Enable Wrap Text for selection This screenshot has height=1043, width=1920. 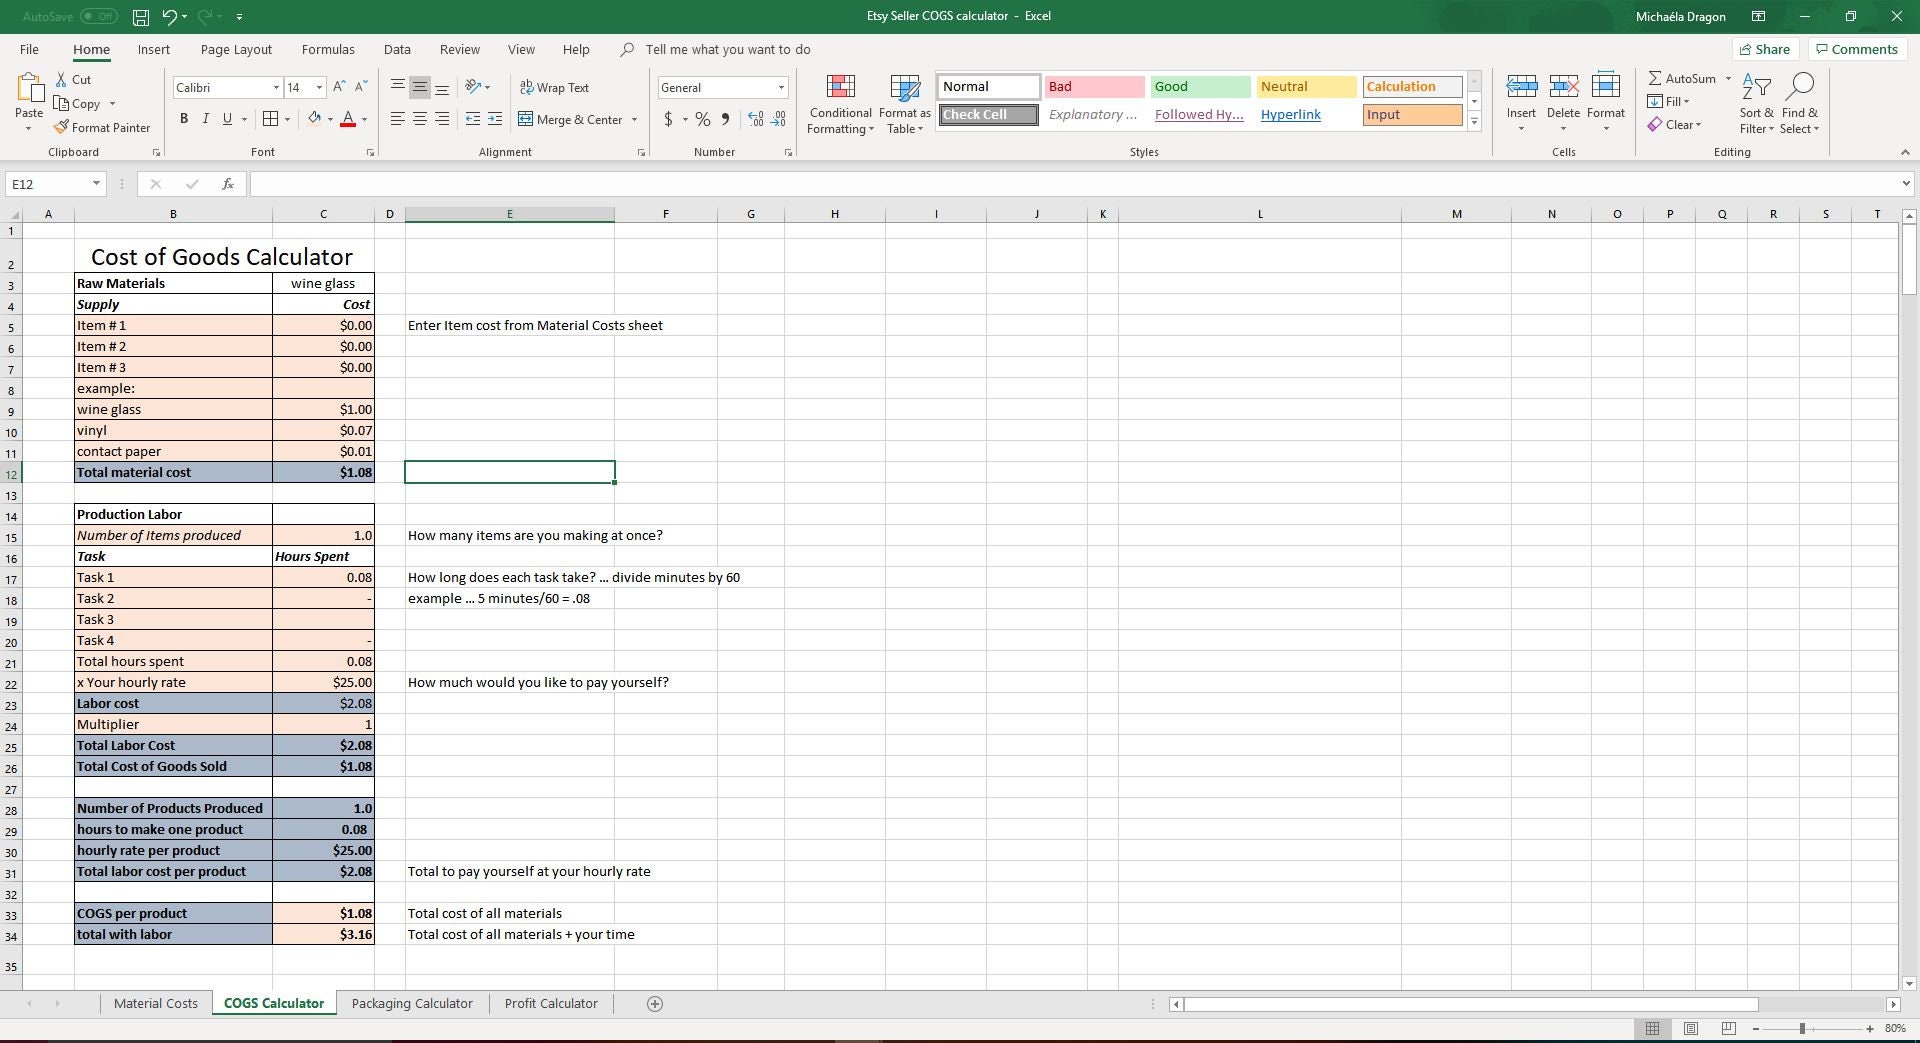click(556, 87)
